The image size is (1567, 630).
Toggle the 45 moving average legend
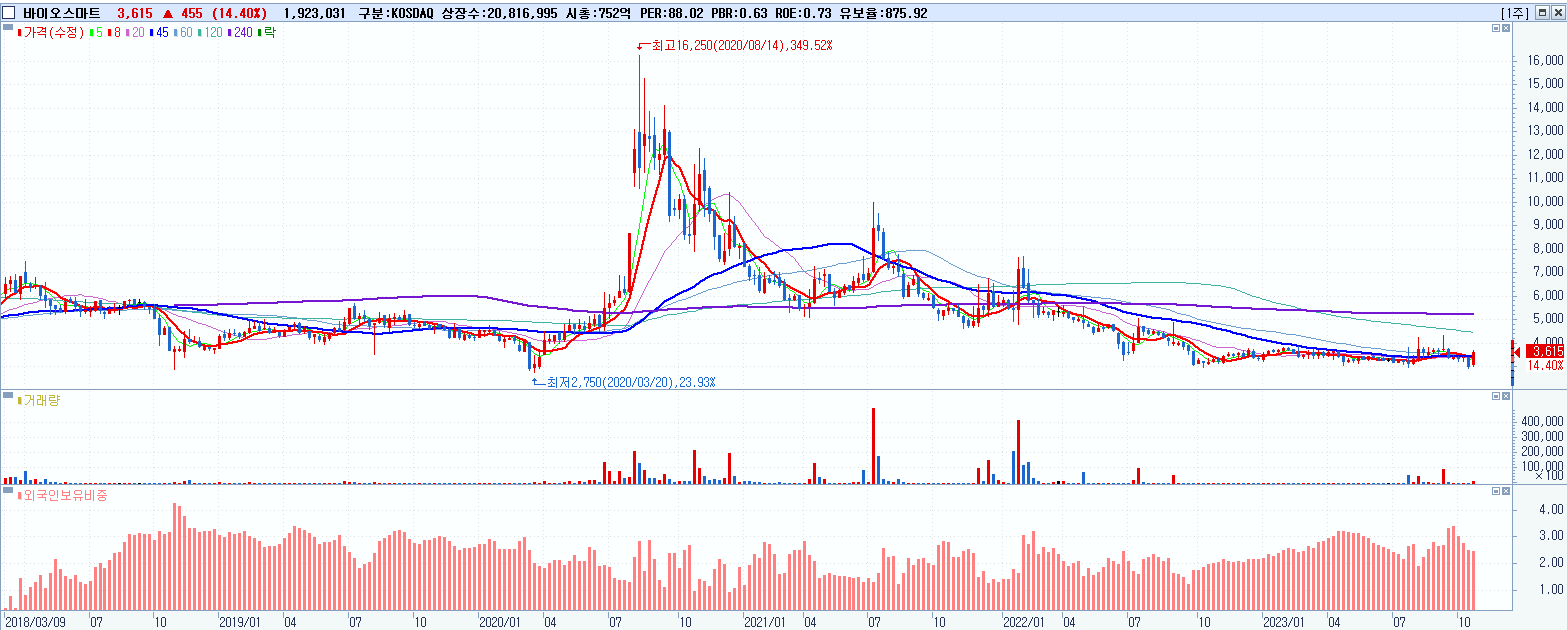(158, 33)
